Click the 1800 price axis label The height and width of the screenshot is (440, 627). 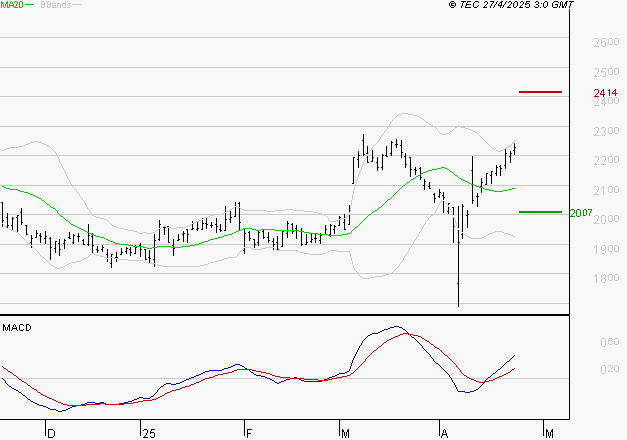[606, 278]
